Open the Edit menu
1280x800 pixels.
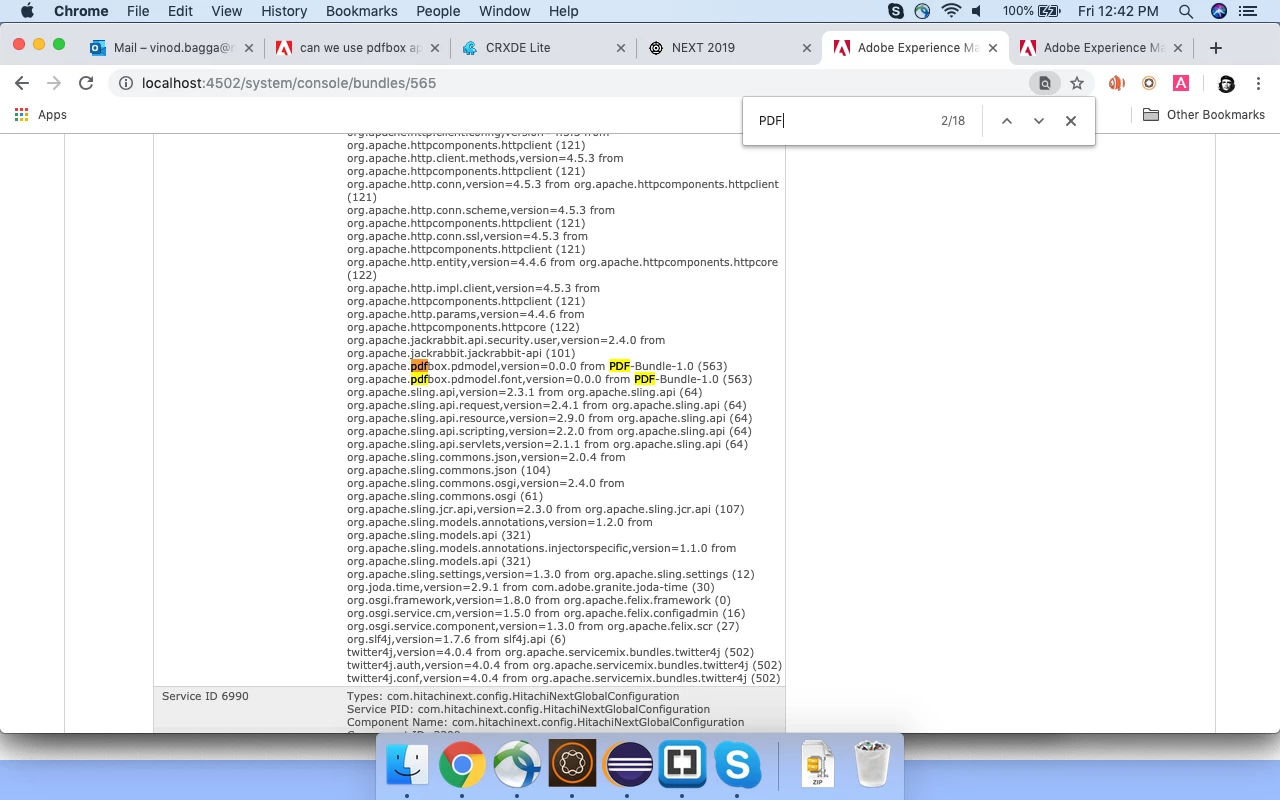pyautogui.click(x=180, y=11)
